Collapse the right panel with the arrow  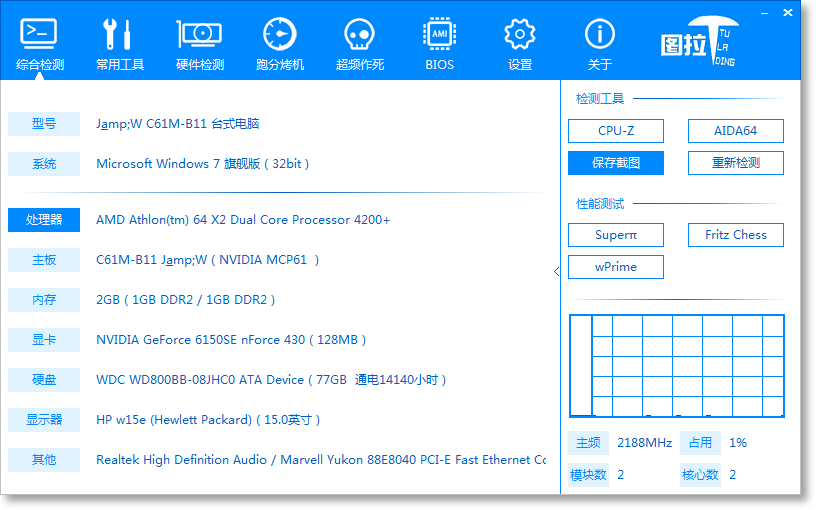pyautogui.click(x=556, y=271)
